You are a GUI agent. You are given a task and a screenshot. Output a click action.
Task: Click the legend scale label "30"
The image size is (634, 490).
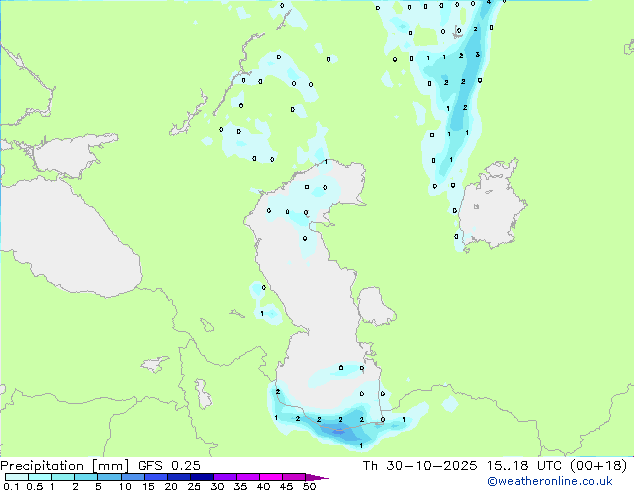pos(217,486)
